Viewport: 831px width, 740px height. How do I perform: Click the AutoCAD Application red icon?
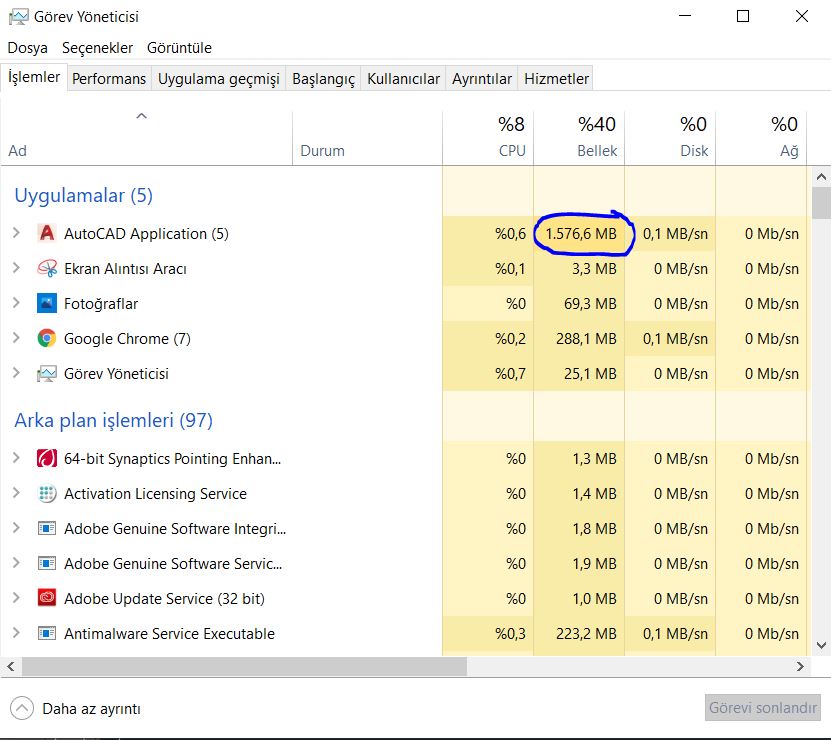coord(46,234)
